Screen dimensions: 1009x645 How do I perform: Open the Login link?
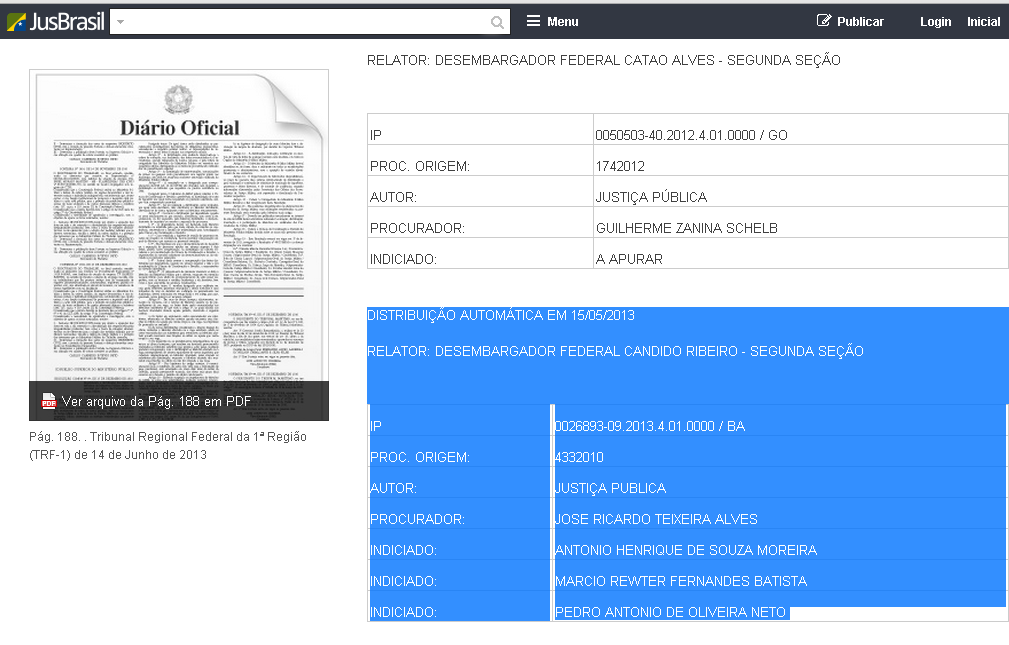pos(935,22)
